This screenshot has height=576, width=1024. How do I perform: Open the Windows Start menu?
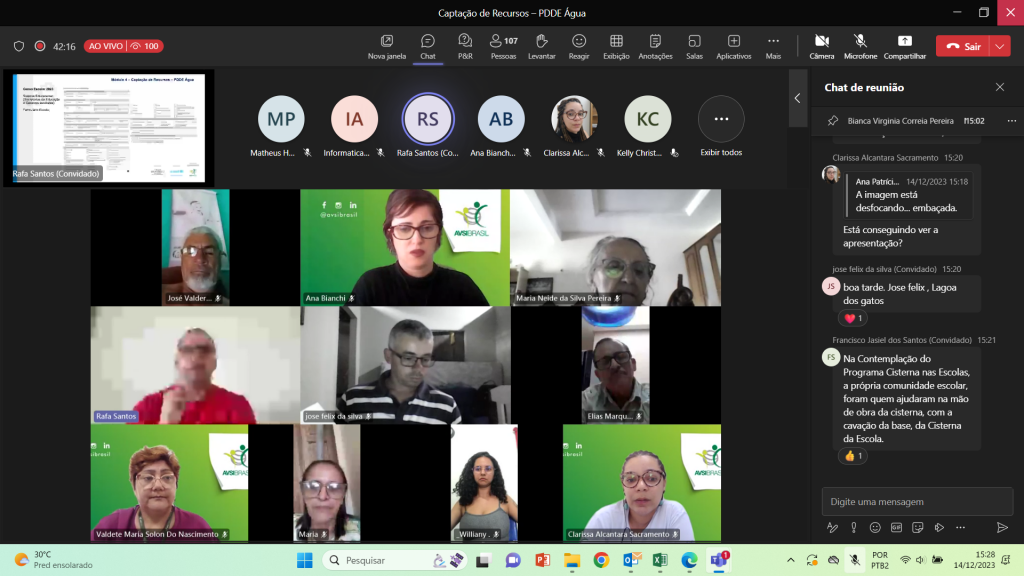tap(305, 560)
